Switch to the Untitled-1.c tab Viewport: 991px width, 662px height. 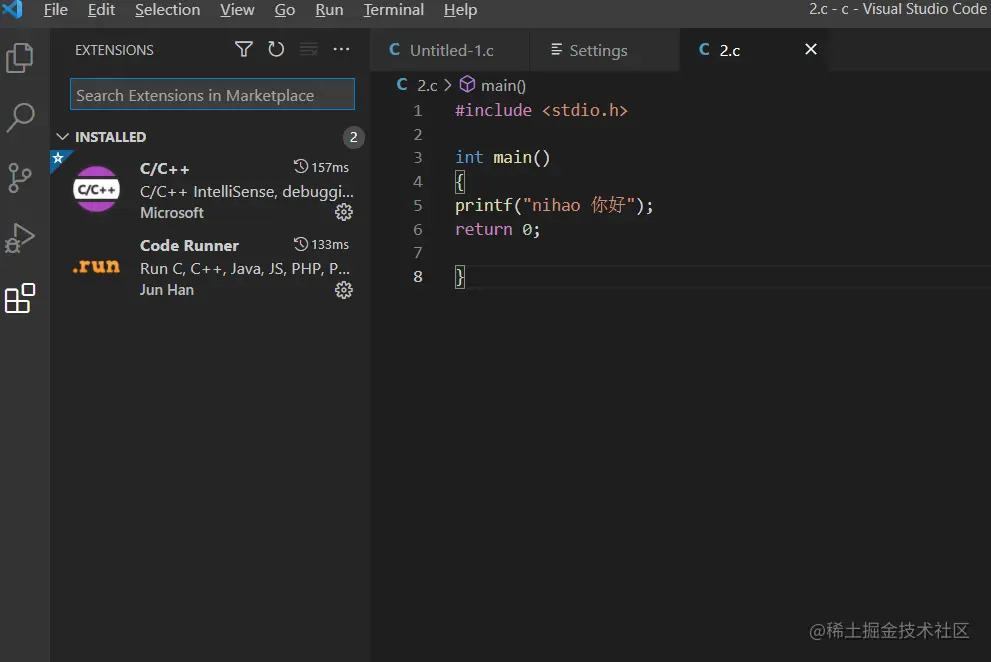[449, 50]
